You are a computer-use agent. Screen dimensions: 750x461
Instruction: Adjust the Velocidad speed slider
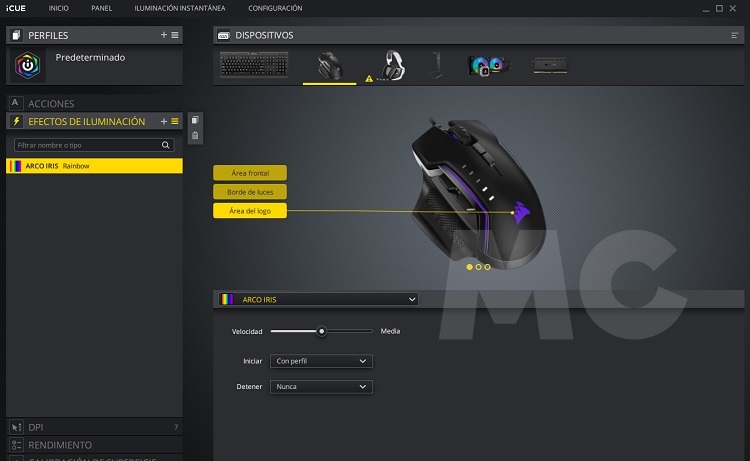coord(321,331)
